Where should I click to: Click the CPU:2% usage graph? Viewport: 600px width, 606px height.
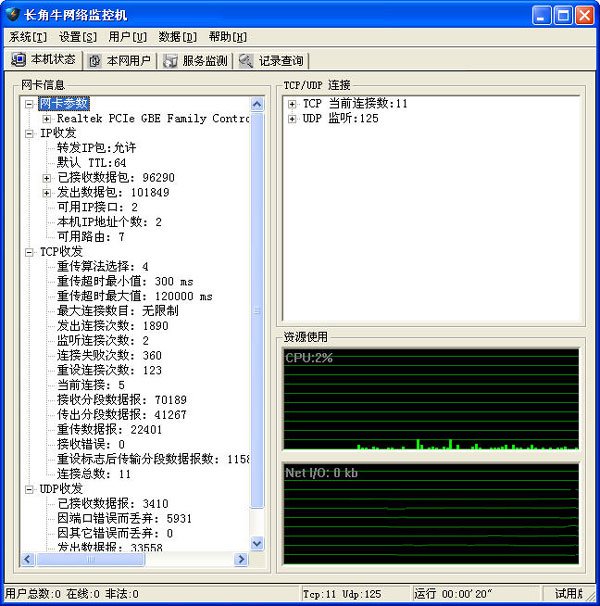point(431,399)
